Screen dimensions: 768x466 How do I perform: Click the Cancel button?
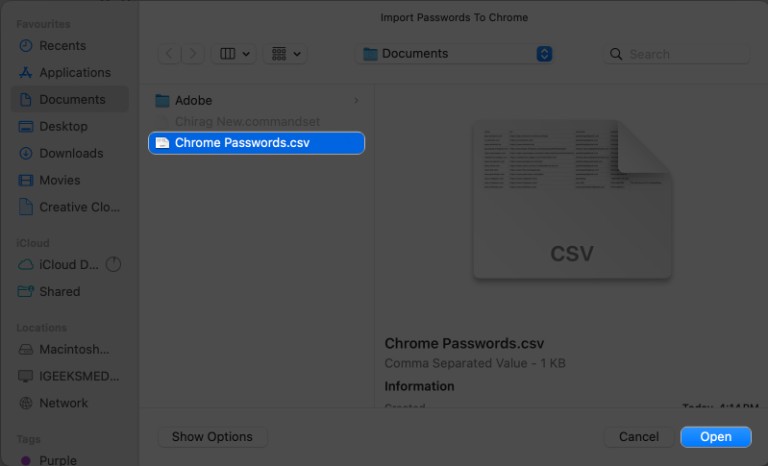638,437
